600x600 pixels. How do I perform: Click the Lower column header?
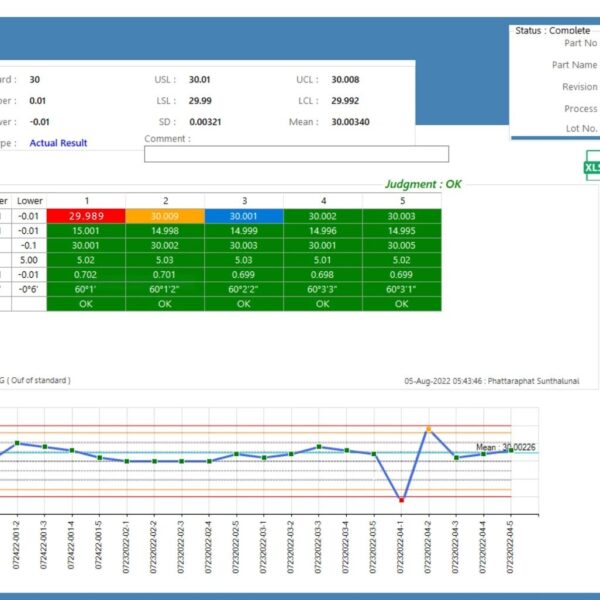point(30,201)
